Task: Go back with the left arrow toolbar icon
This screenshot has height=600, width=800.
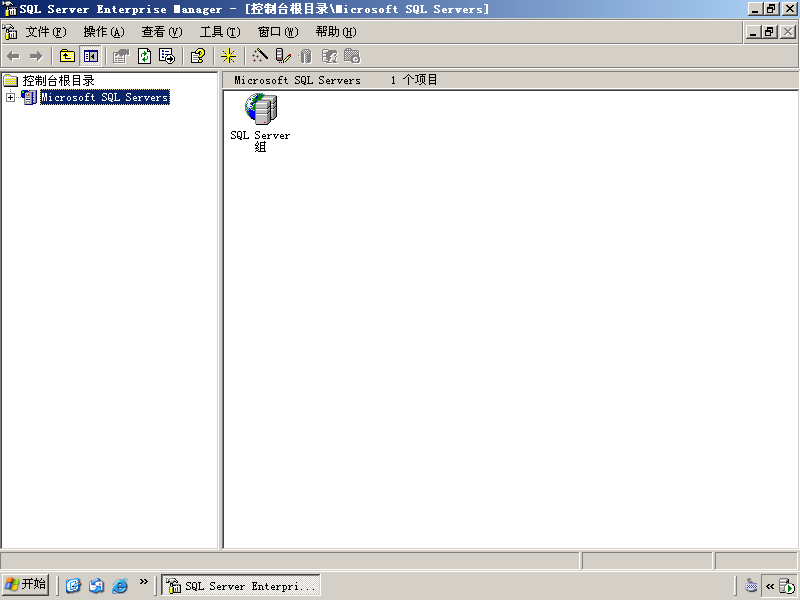Action: click(x=13, y=56)
